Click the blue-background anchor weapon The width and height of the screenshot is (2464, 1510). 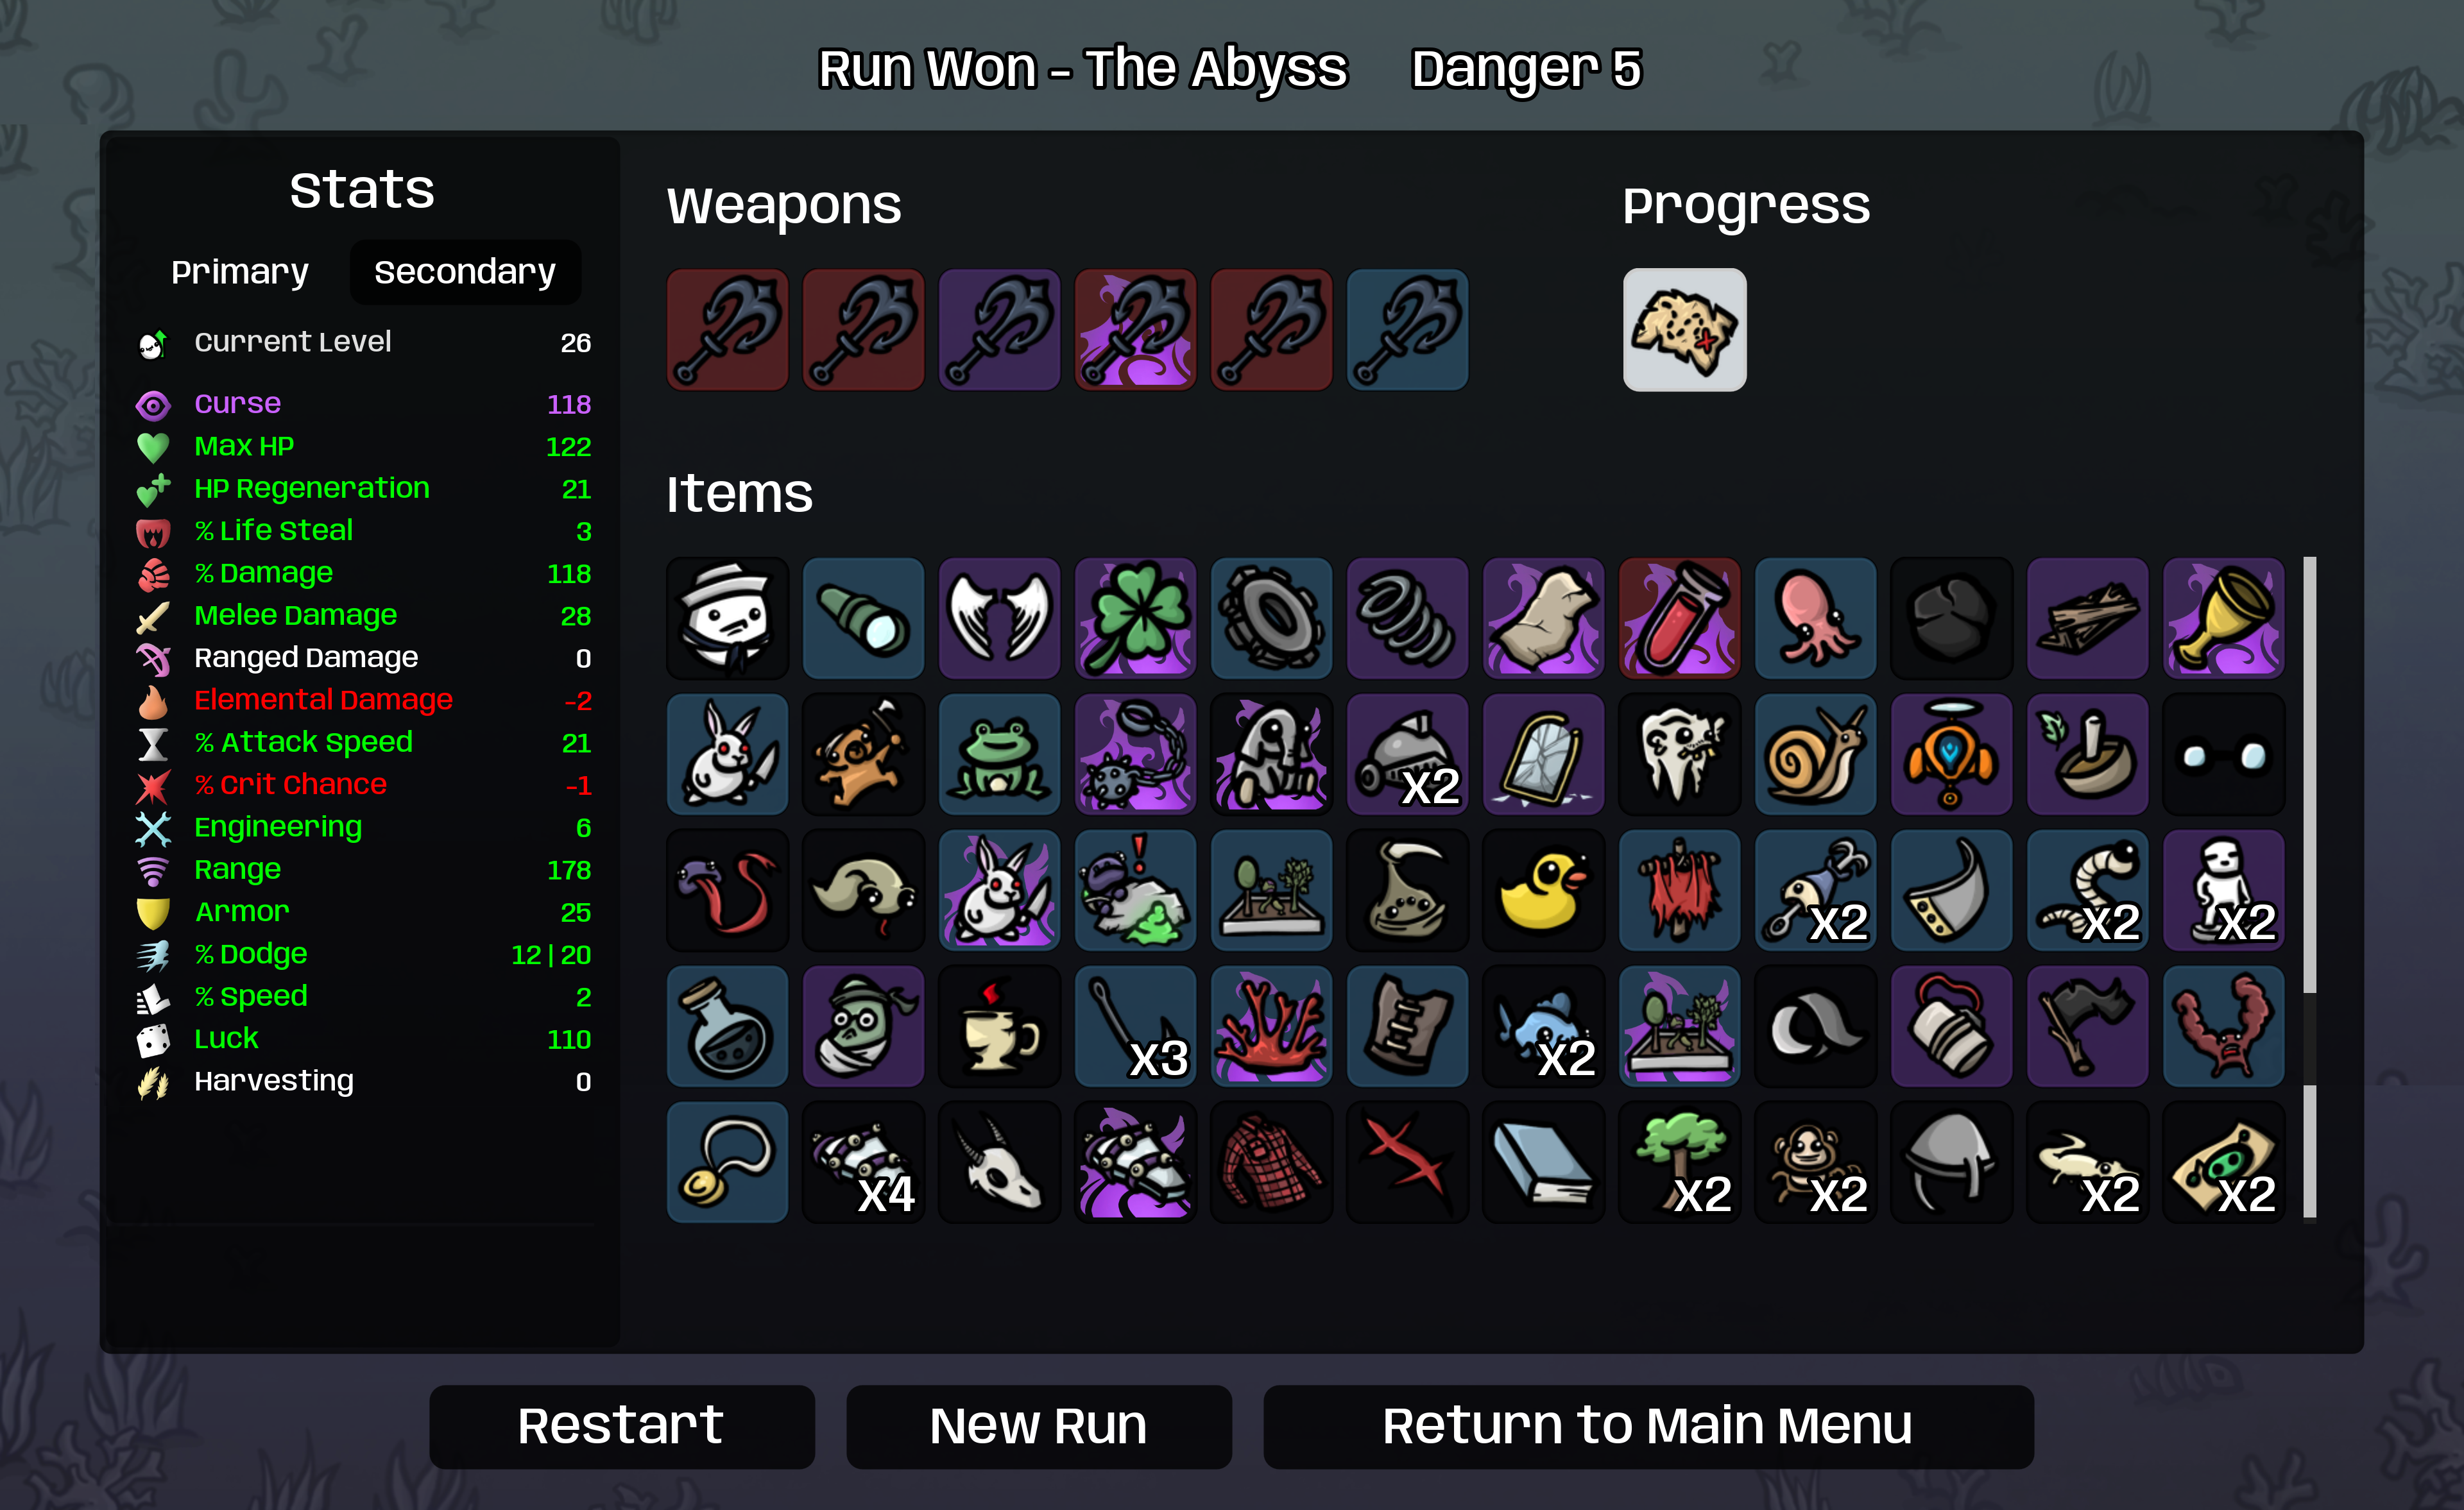coord(1407,329)
